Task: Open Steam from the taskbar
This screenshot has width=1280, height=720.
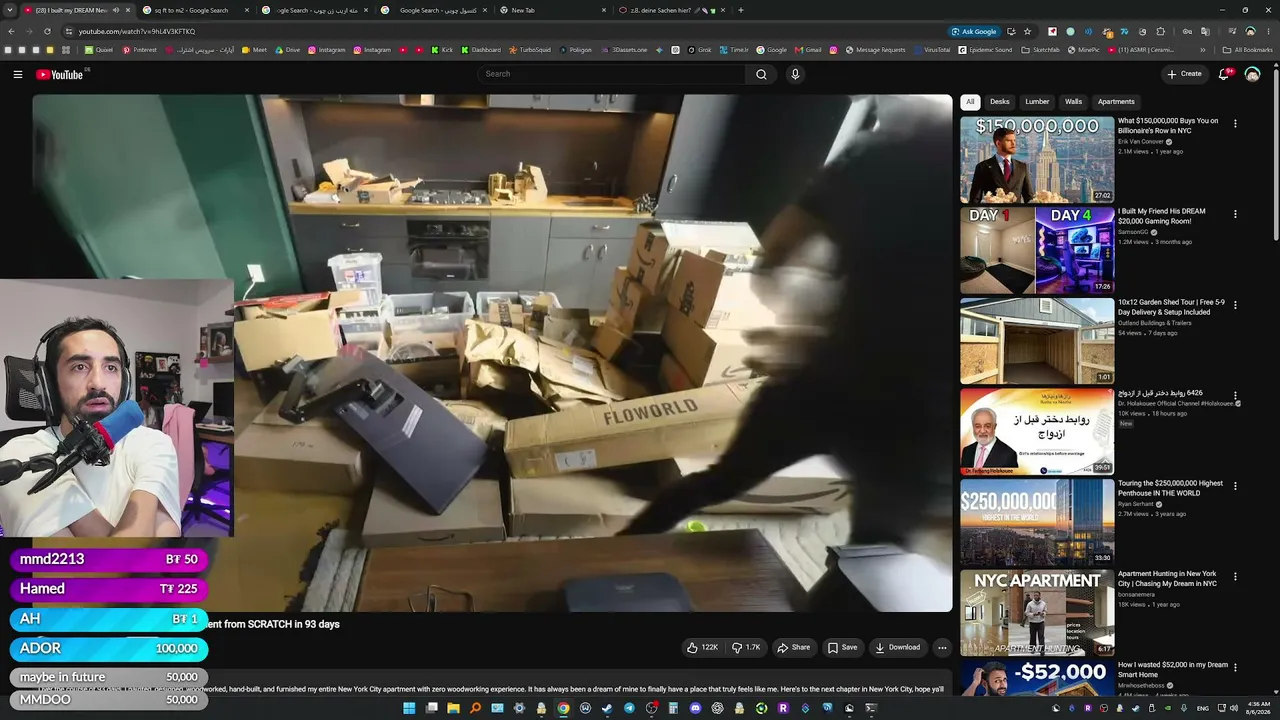Action: click(x=607, y=708)
